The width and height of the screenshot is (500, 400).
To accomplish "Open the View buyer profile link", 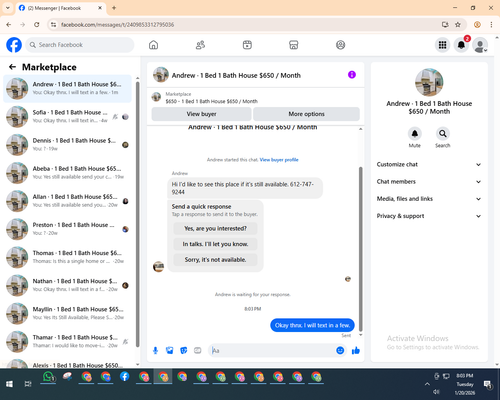I will coord(279,160).
